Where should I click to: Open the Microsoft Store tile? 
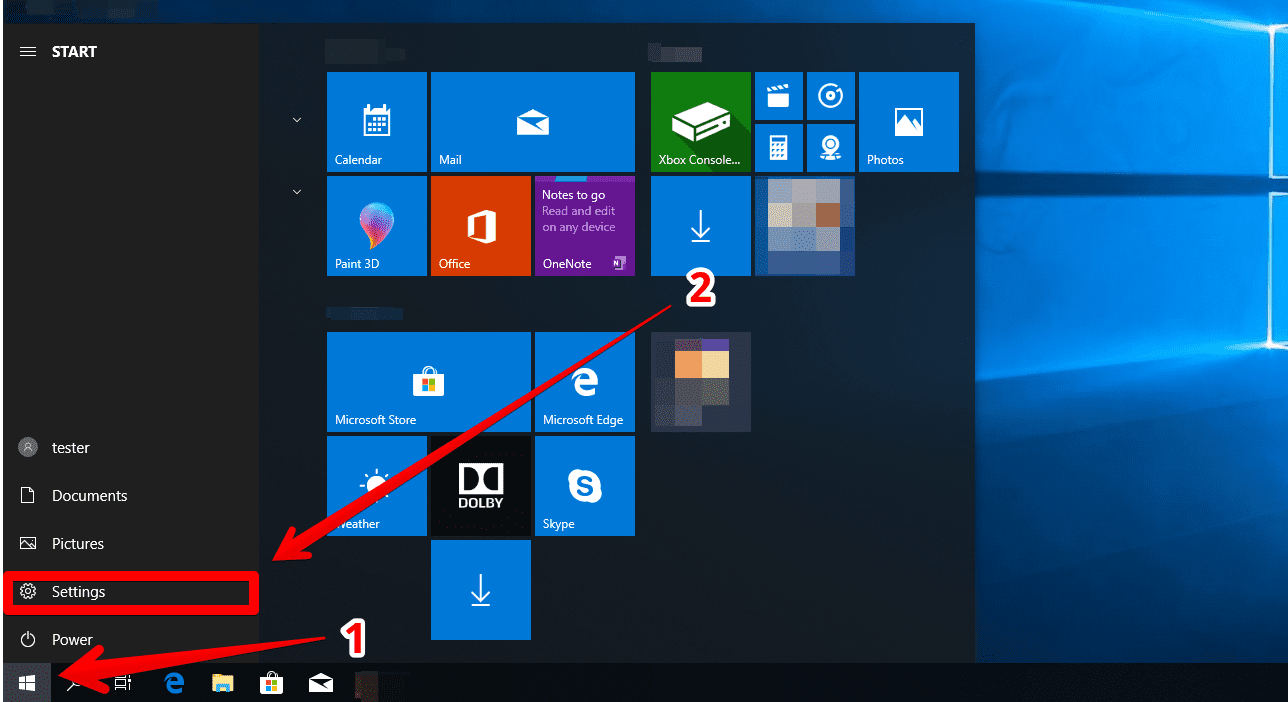429,382
